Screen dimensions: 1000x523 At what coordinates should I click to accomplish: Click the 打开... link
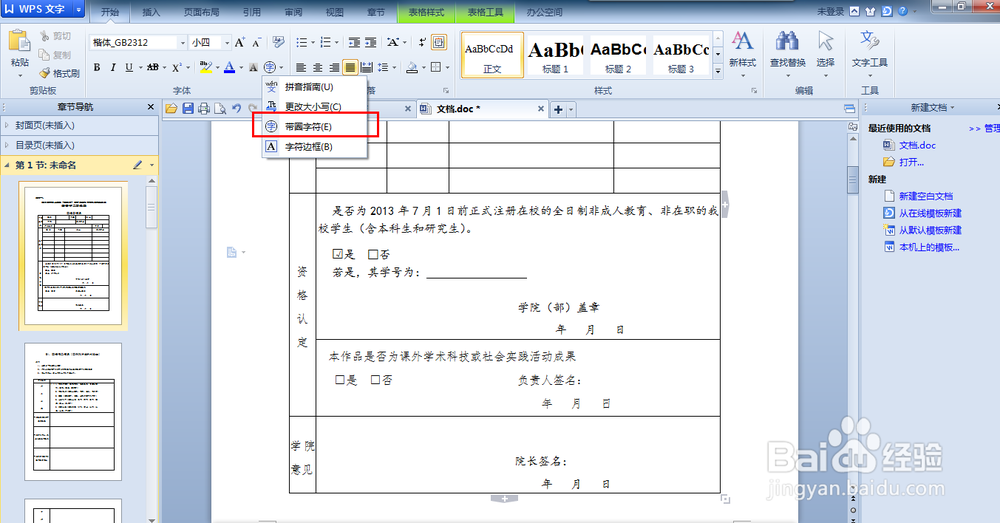tap(911, 162)
